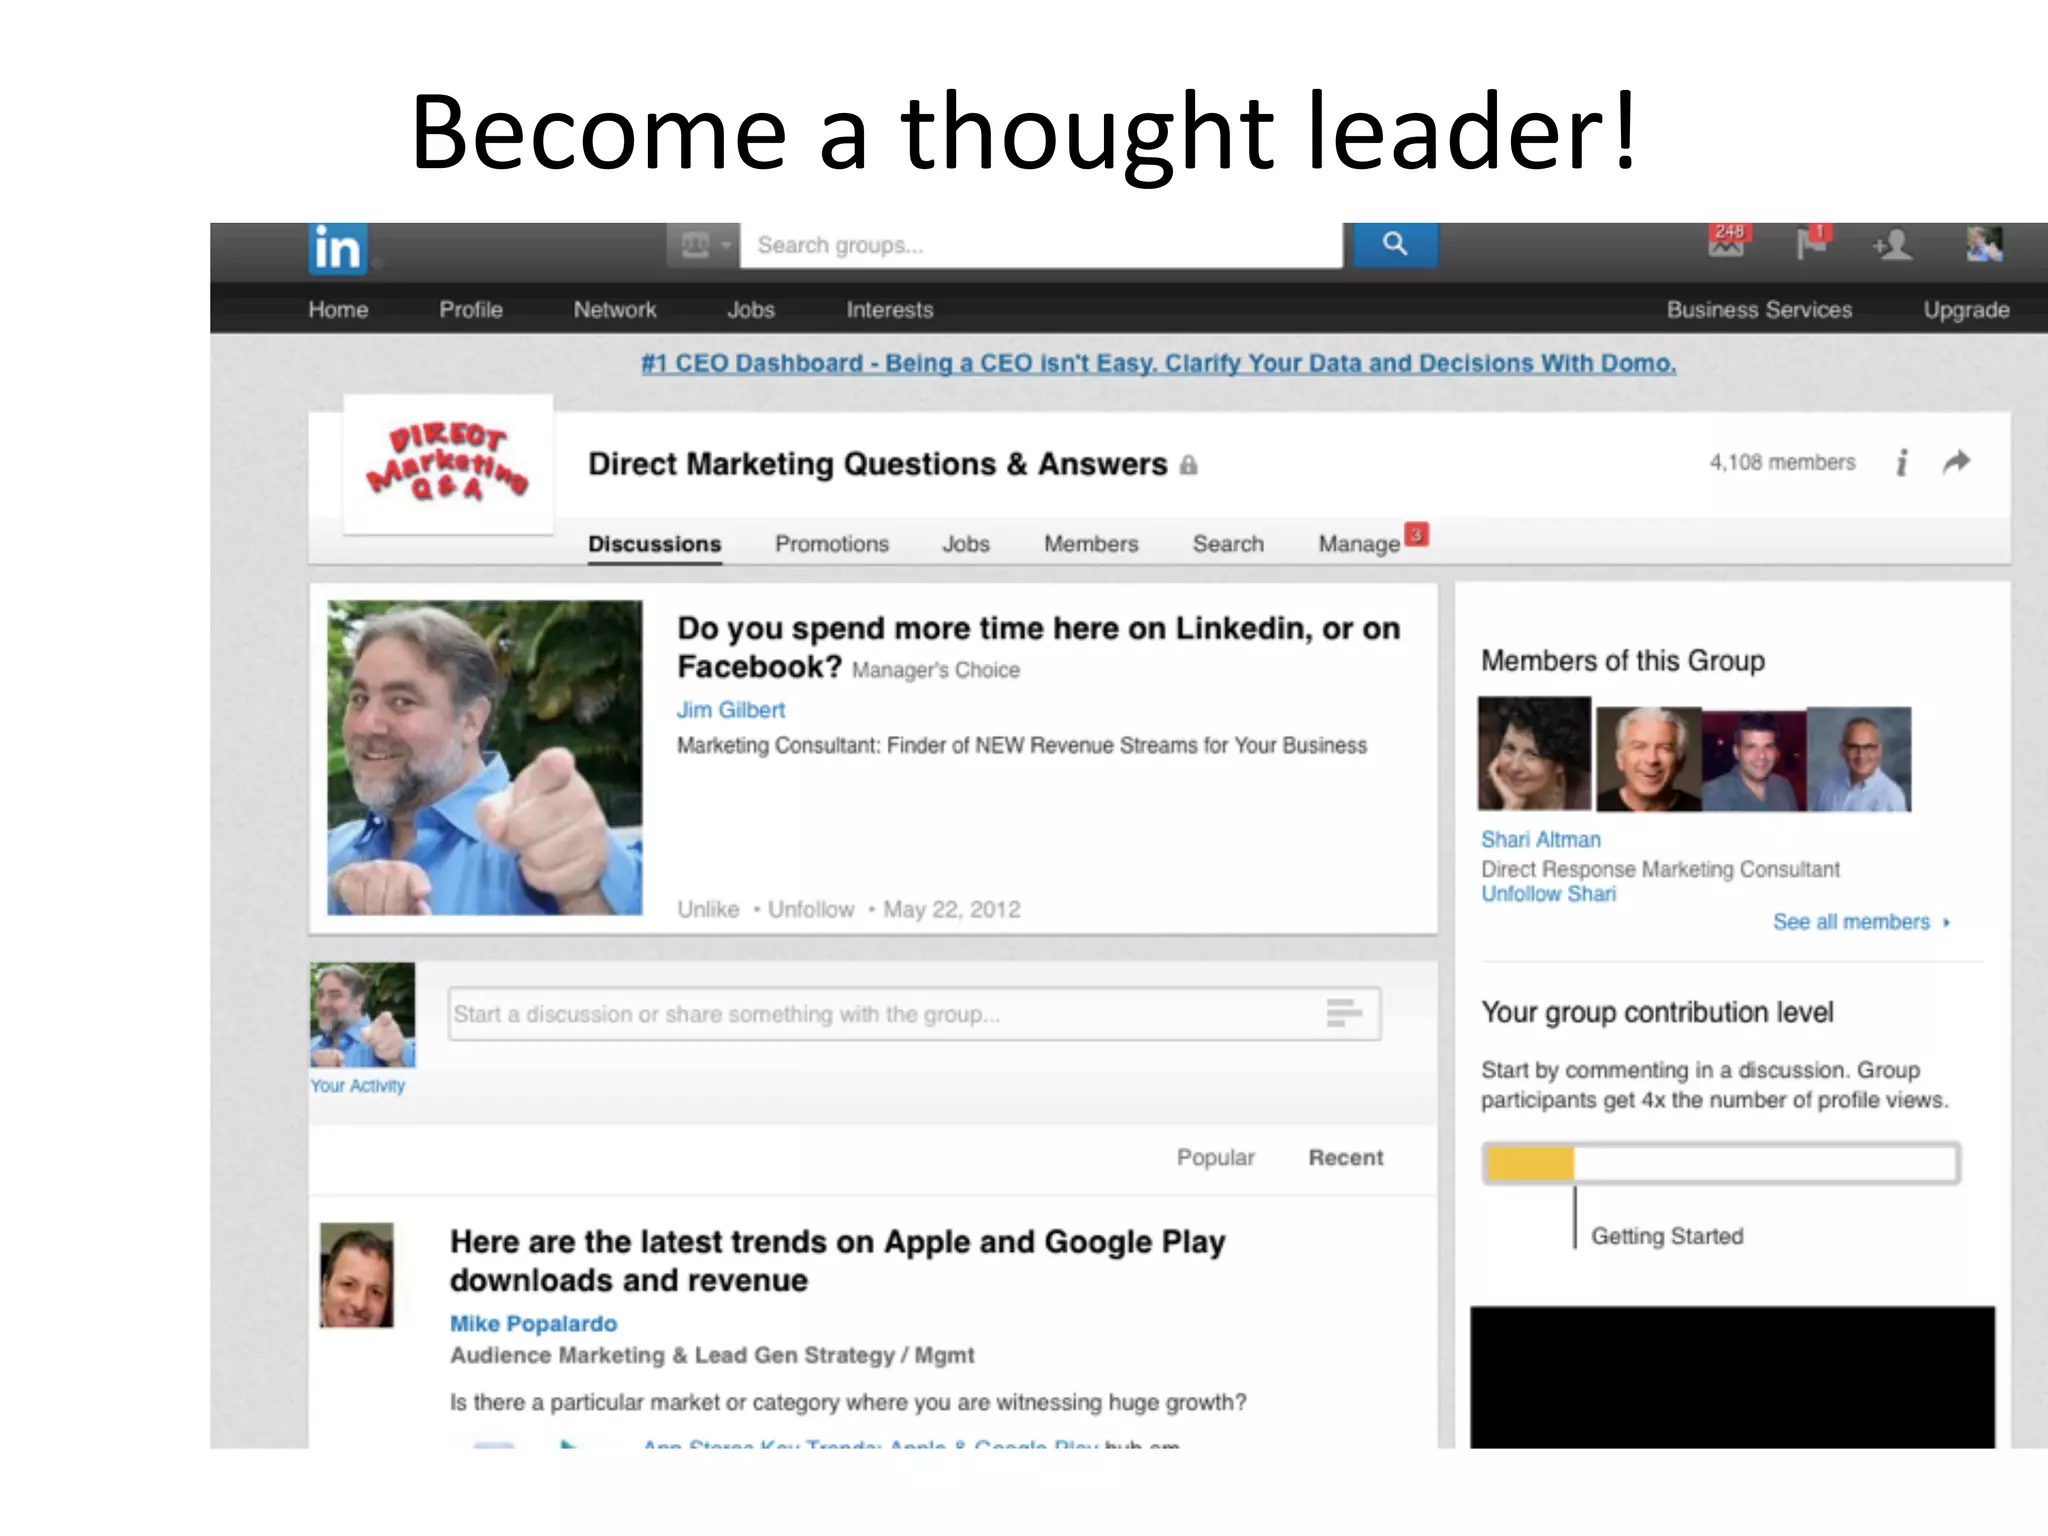The width and height of the screenshot is (2048, 1536).
Task: Click the group contribution level progress bar
Action: pyautogui.click(x=1721, y=1163)
